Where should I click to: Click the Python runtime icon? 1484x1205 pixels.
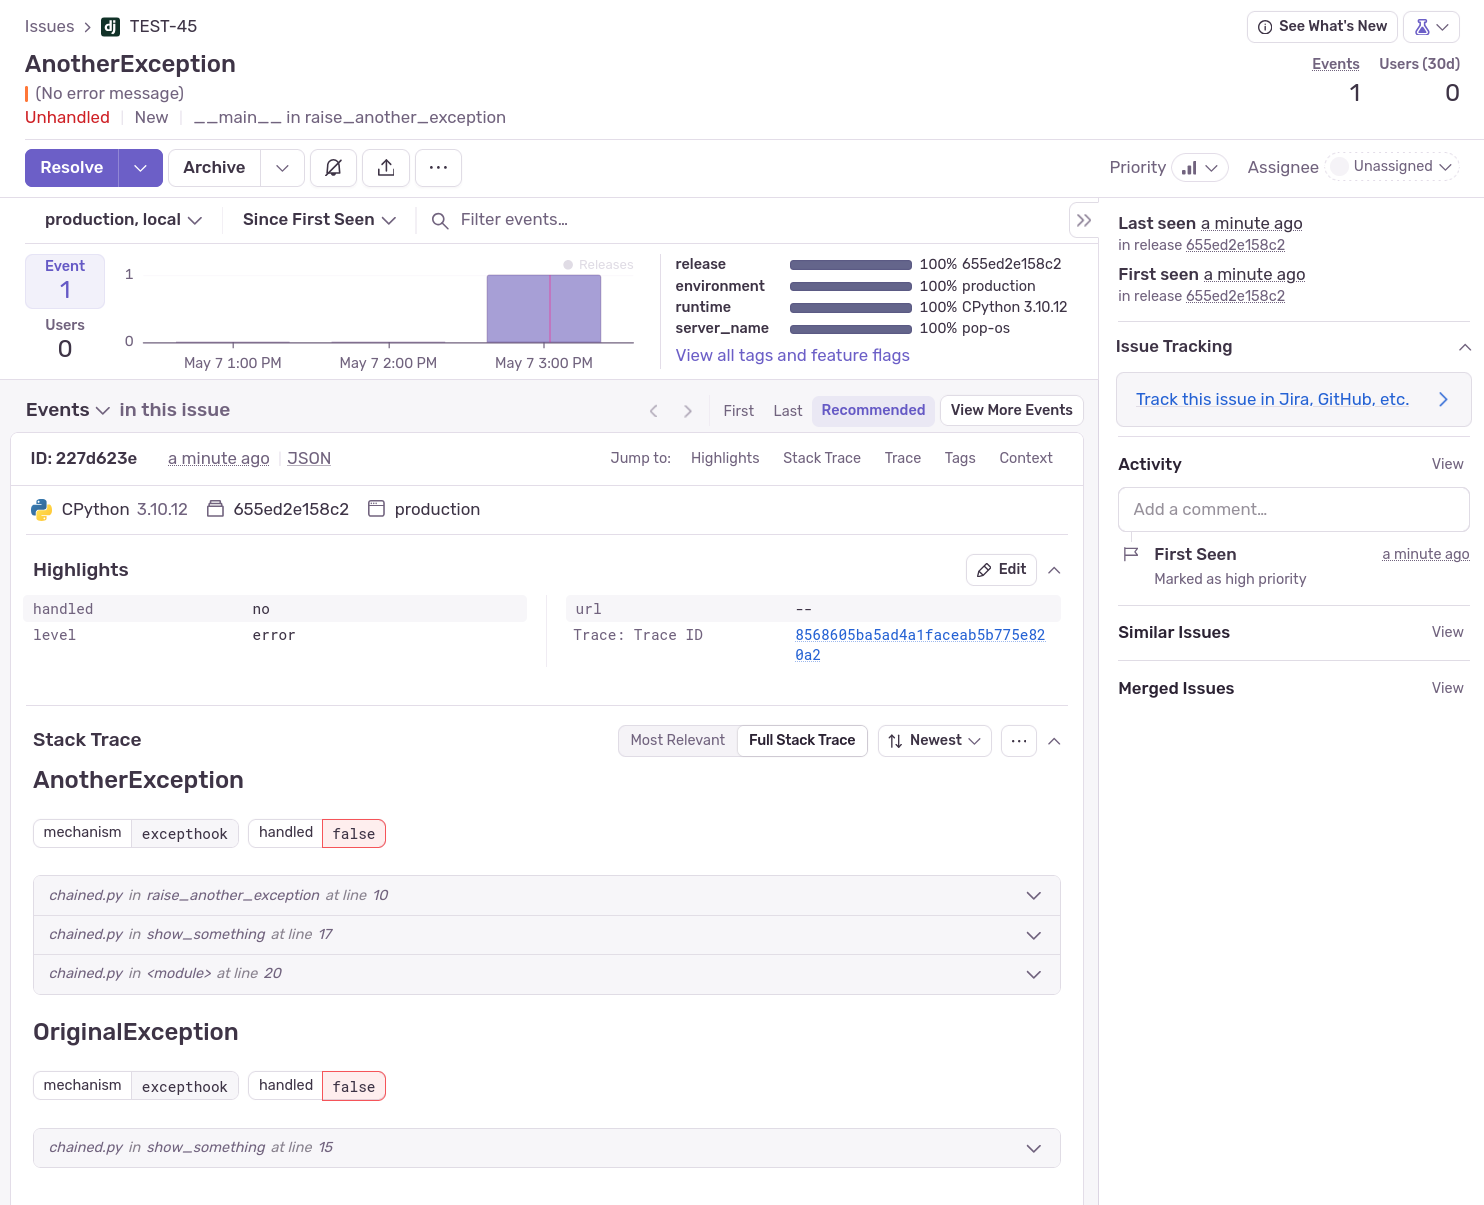[41, 510]
